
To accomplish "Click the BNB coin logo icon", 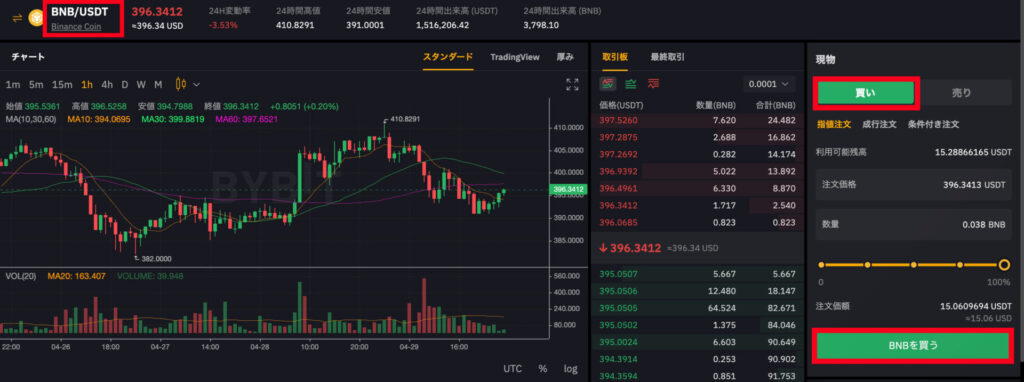I will tap(34, 18).
